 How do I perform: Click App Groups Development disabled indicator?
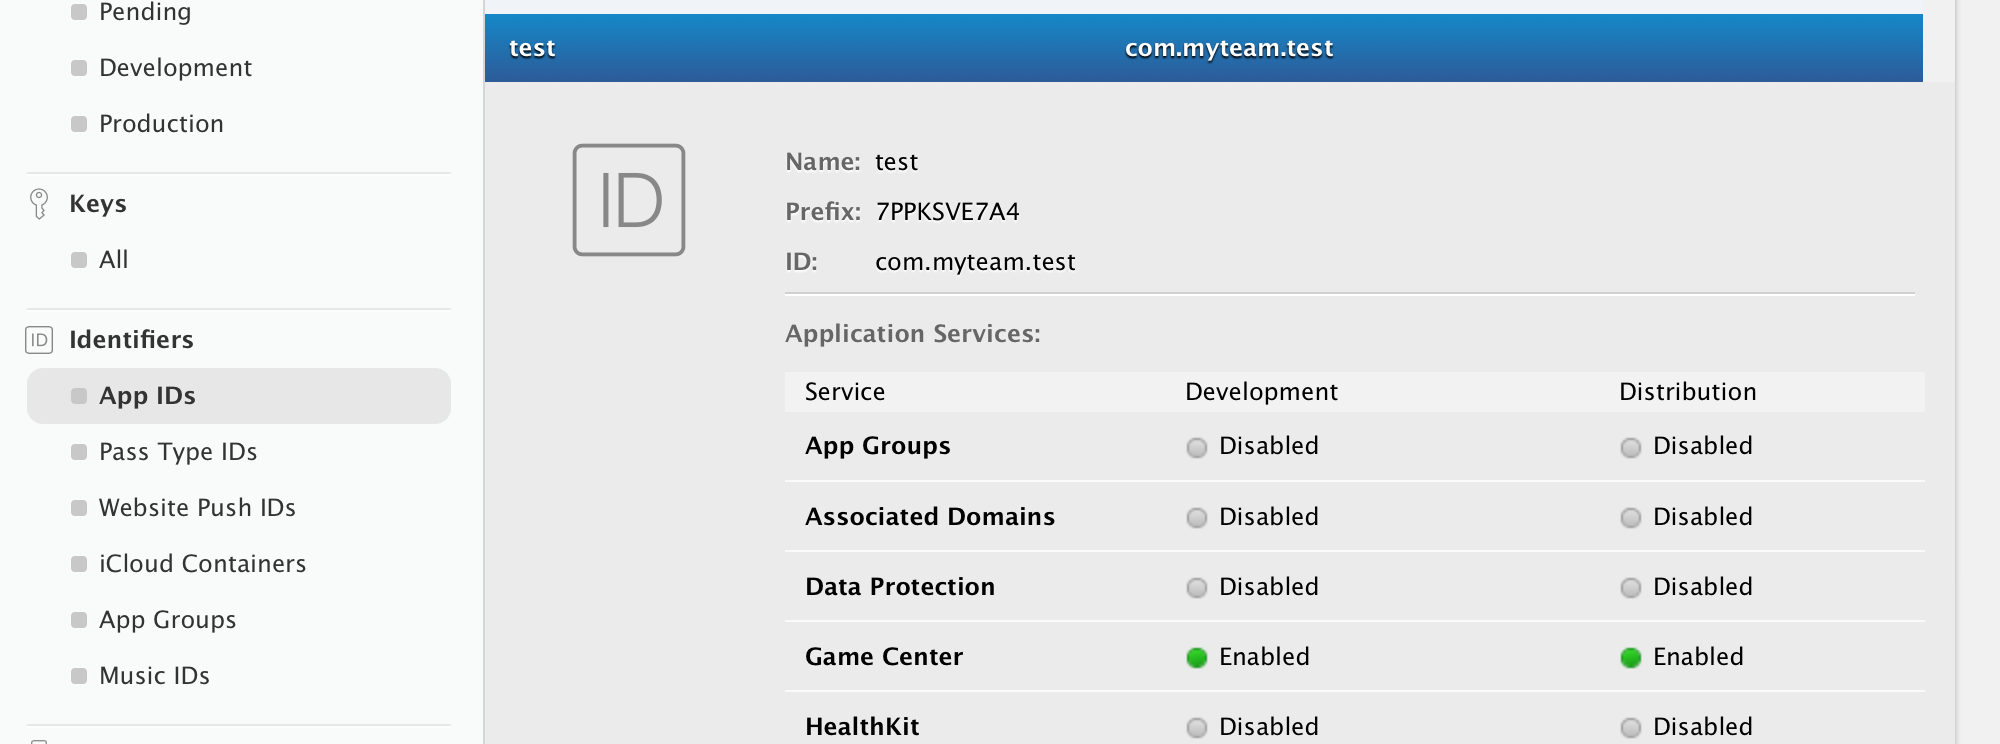(1196, 447)
